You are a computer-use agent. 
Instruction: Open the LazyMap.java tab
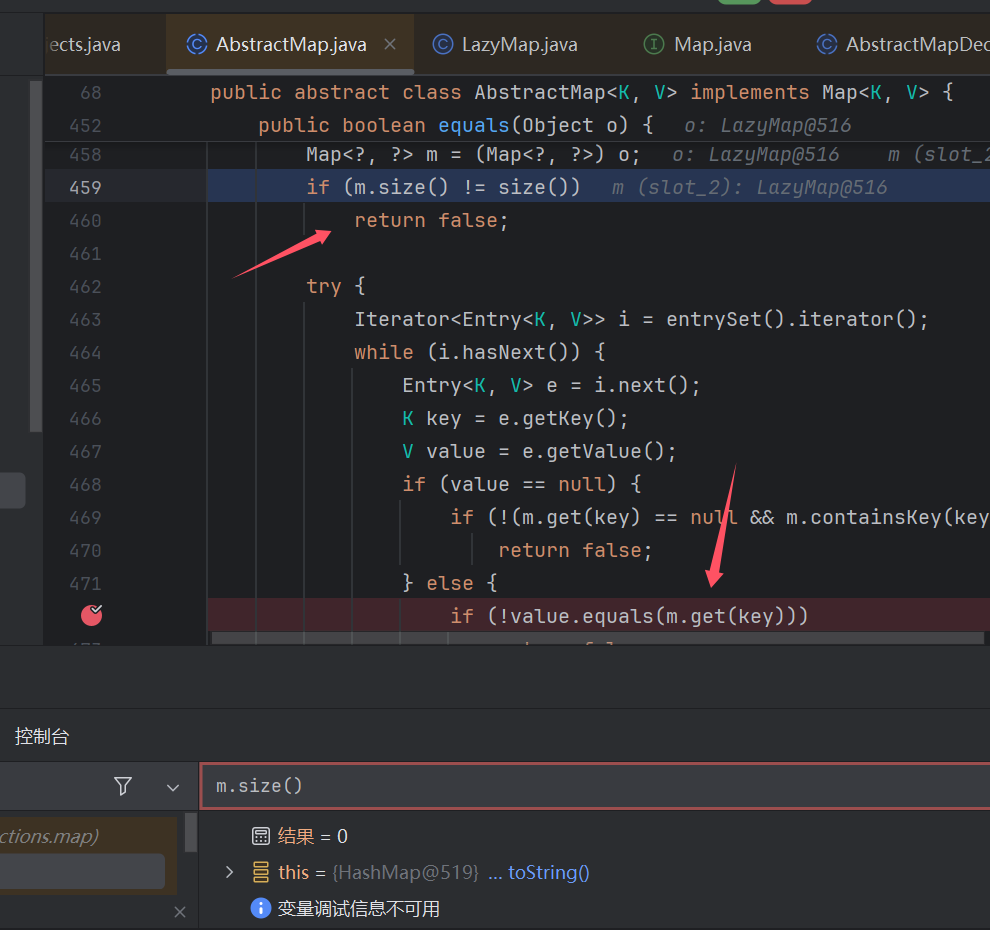coord(505,45)
